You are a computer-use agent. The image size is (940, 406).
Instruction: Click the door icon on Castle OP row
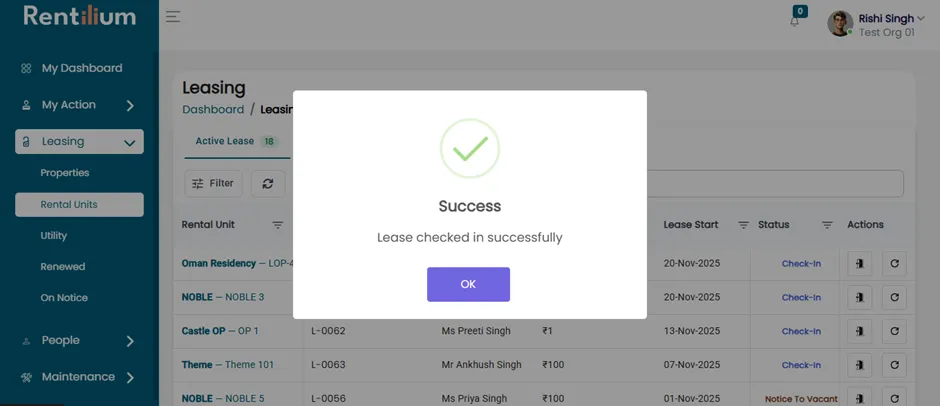(x=859, y=331)
